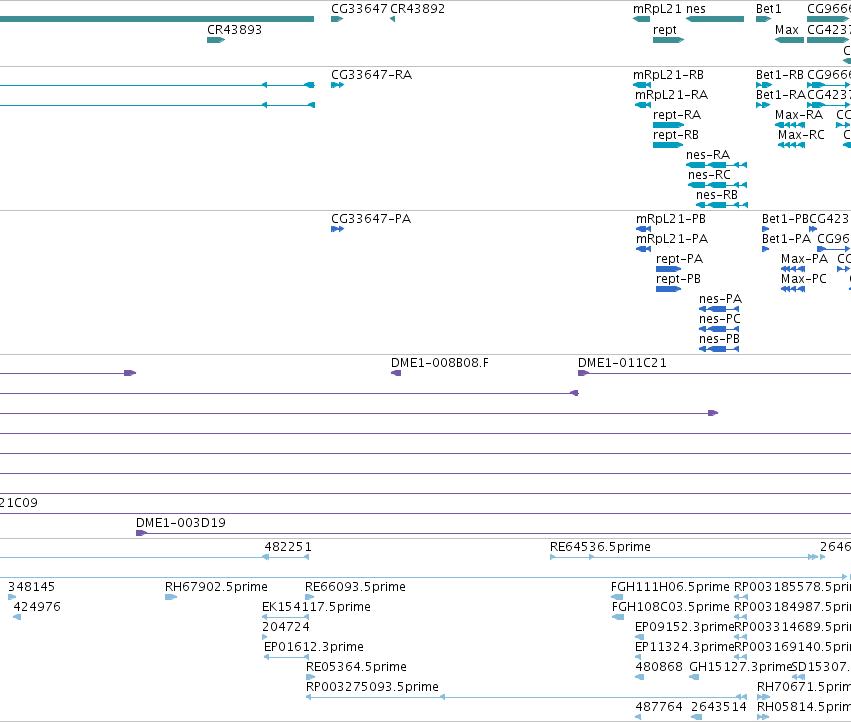Click the DME1-008B08.F feature

point(396,373)
